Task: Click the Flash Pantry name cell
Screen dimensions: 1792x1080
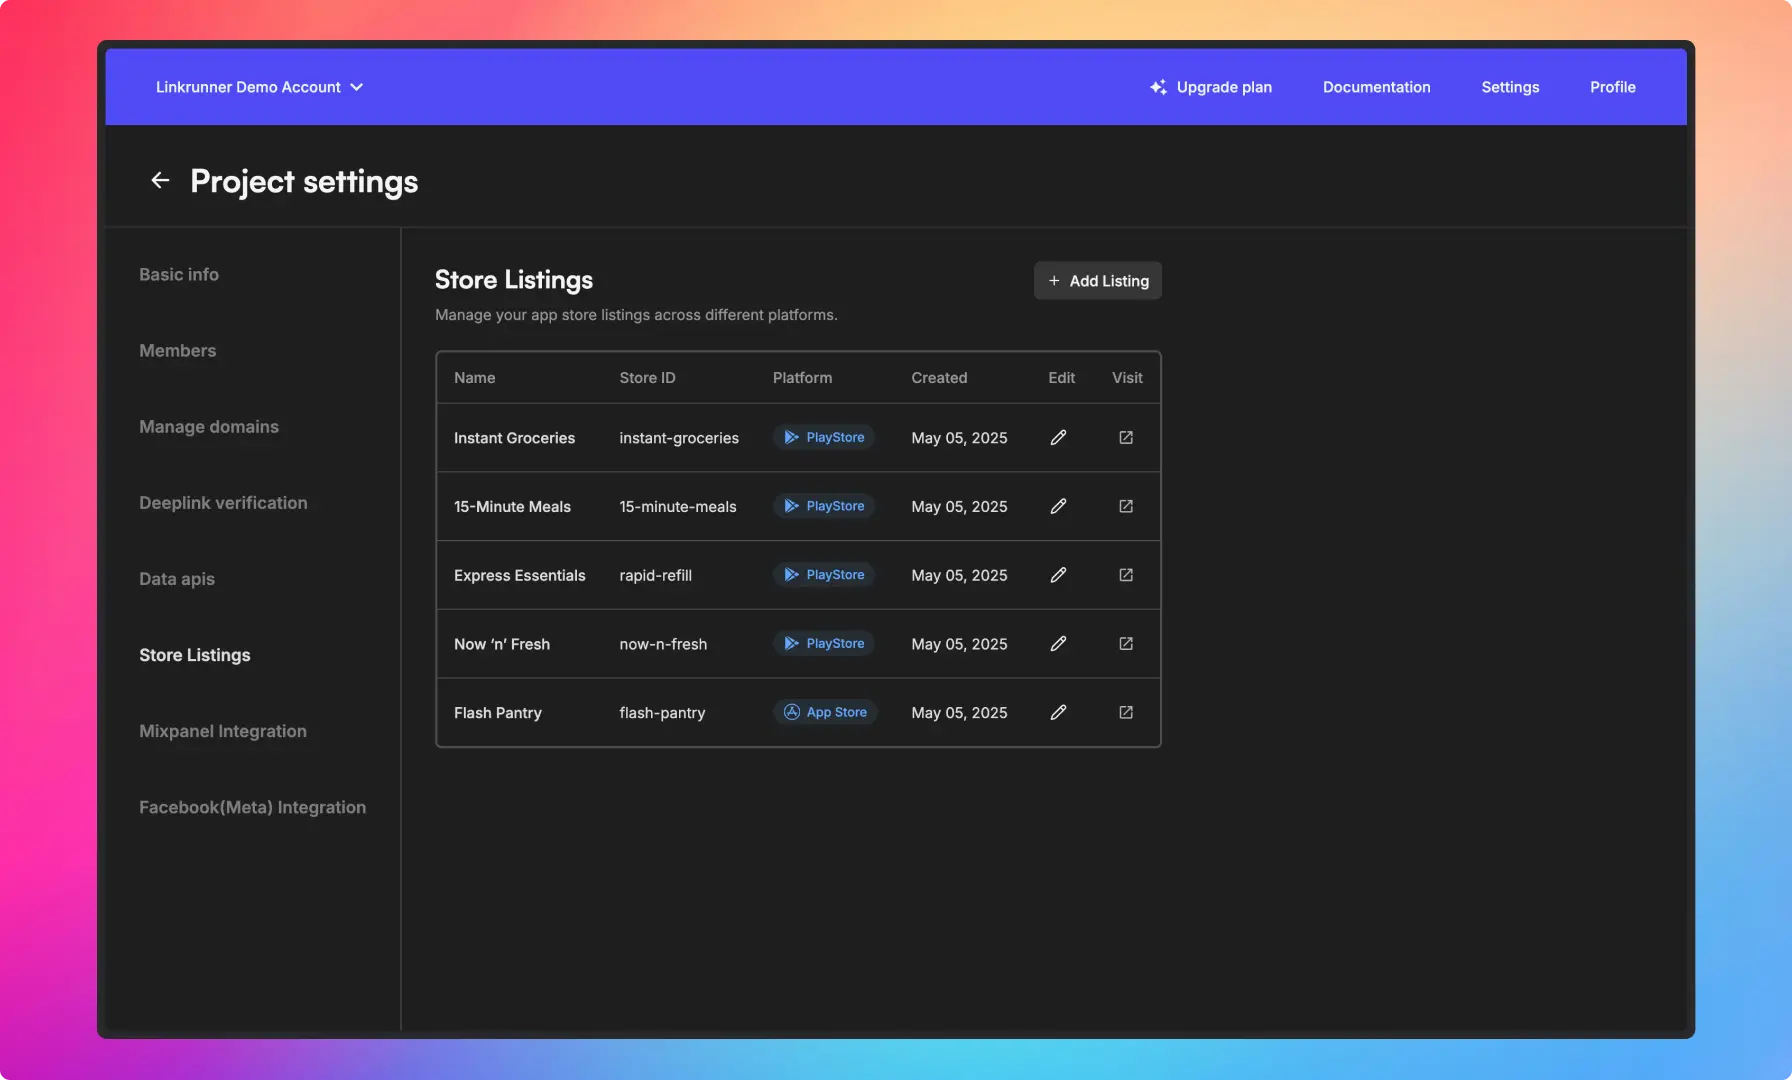Action: (497, 712)
